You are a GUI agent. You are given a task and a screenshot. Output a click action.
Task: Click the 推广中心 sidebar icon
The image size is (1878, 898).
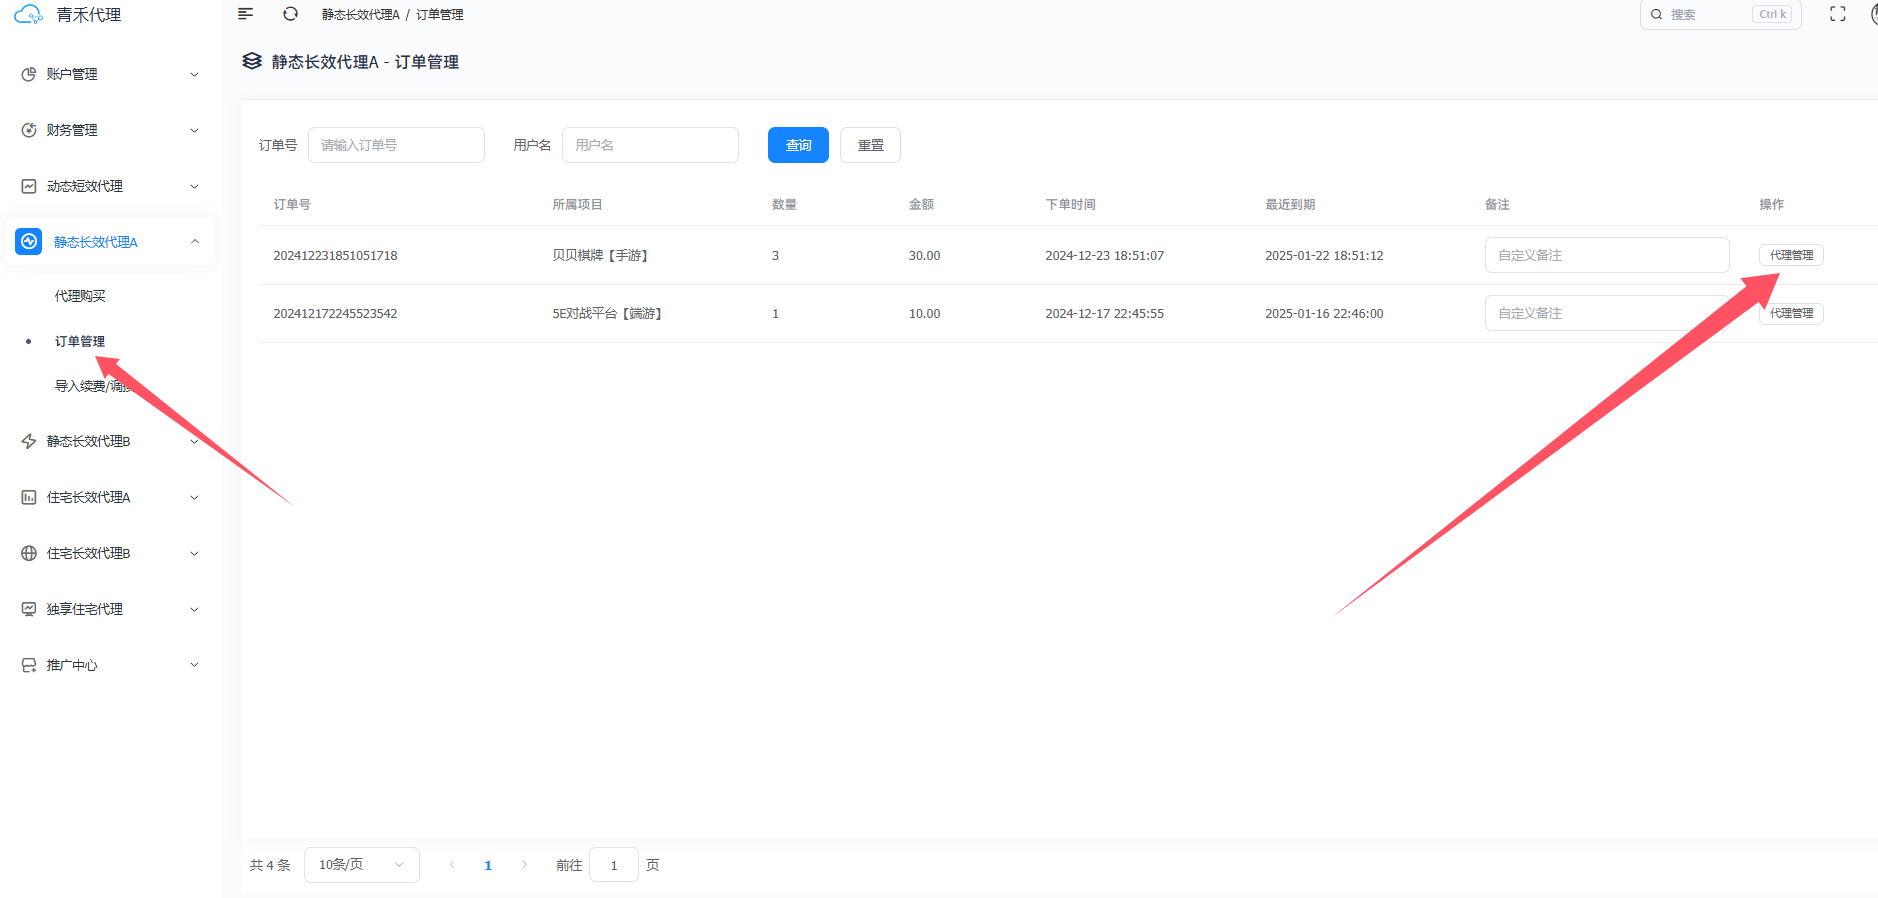pyautogui.click(x=29, y=665)
